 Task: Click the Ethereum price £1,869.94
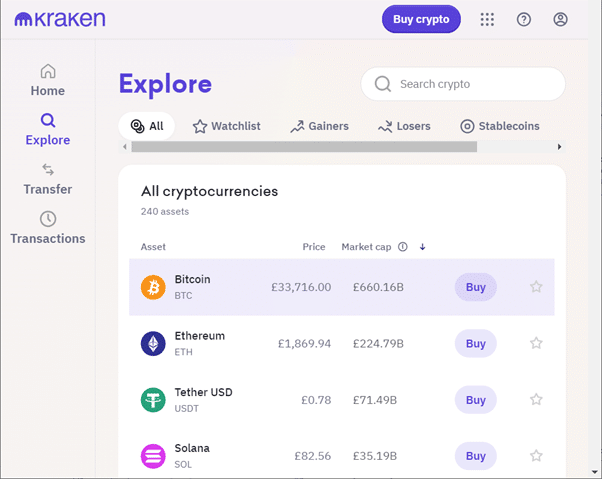click(304, 344)
